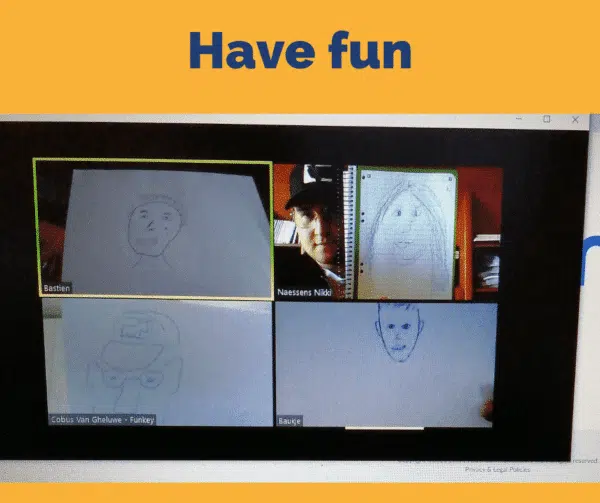
Task: Click the Baukje name label
Action: coord(290,422)
